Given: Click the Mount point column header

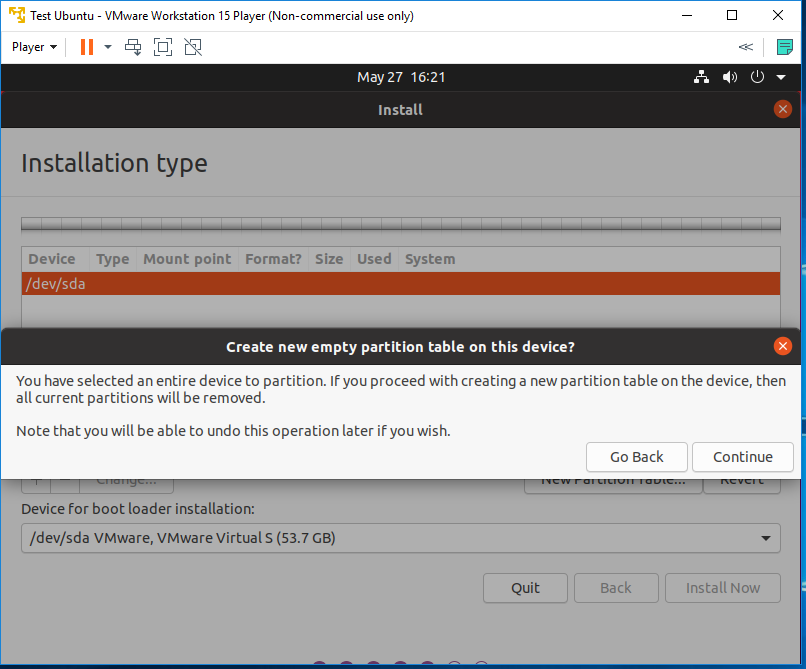Looking at the screenshot, I should pos(187,259).
